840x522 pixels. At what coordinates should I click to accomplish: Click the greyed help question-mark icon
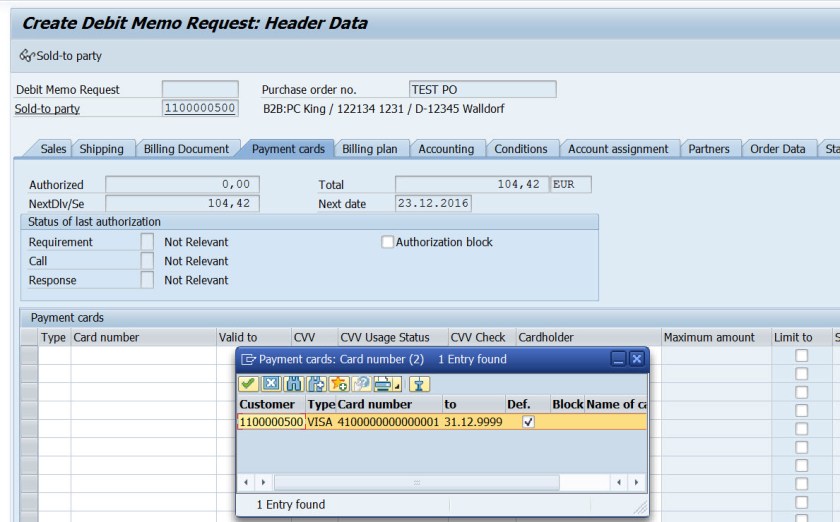click(x=362, y=384)
